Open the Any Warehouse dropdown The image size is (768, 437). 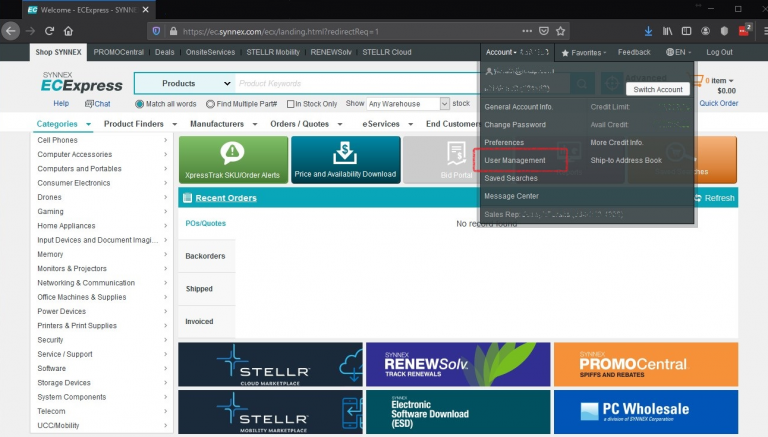(408, 104)
